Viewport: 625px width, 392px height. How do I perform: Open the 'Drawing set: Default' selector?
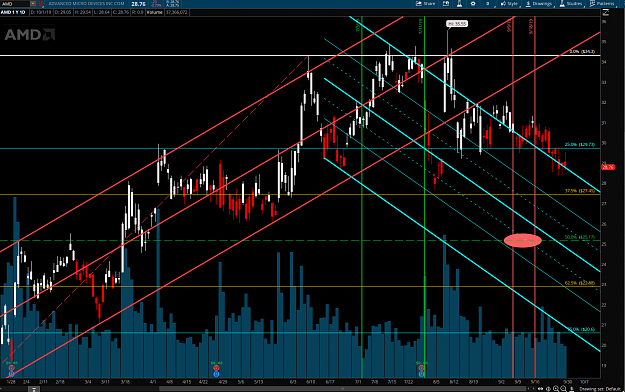[x=600, y=389]
